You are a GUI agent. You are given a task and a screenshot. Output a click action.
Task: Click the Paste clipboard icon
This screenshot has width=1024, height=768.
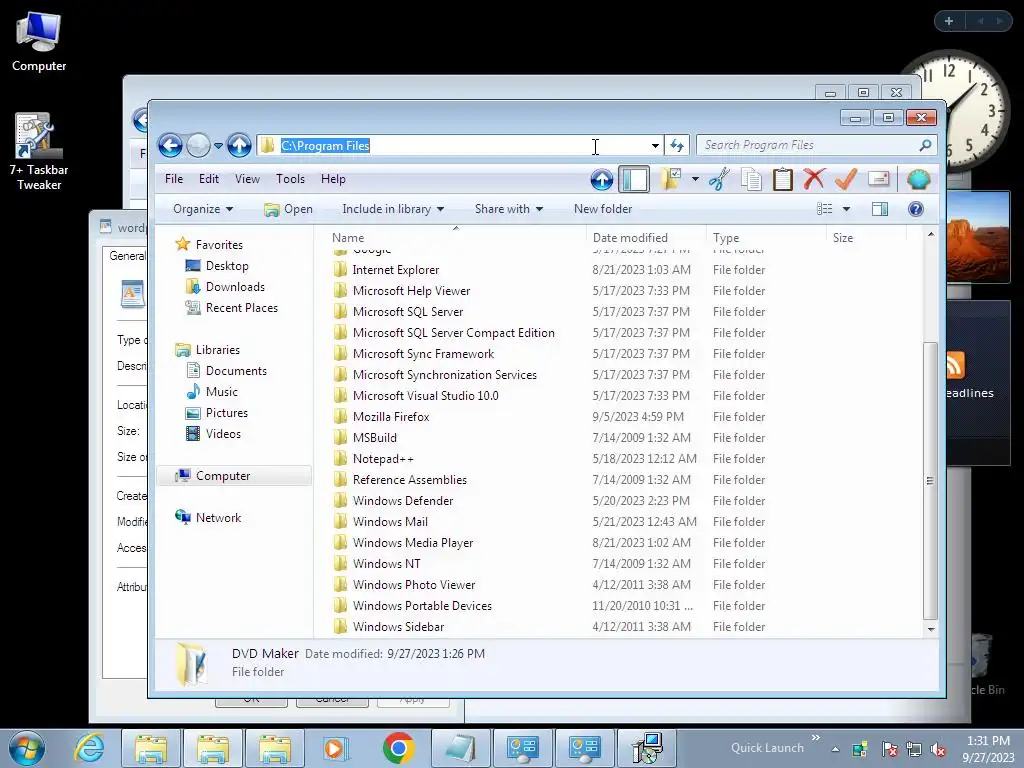[x=782, y=179]
